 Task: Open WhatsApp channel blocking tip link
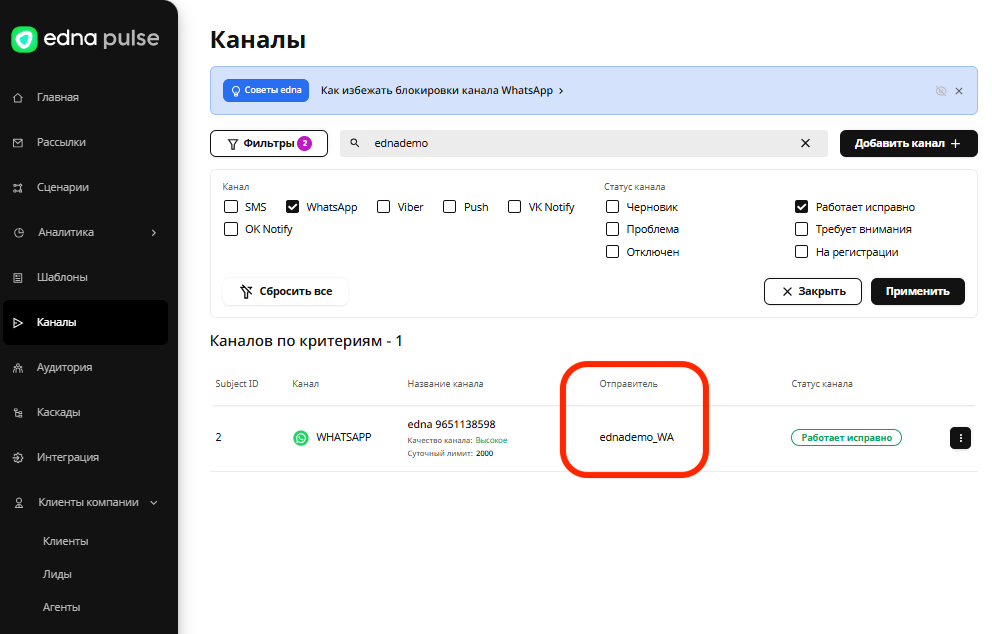[442, 90]
